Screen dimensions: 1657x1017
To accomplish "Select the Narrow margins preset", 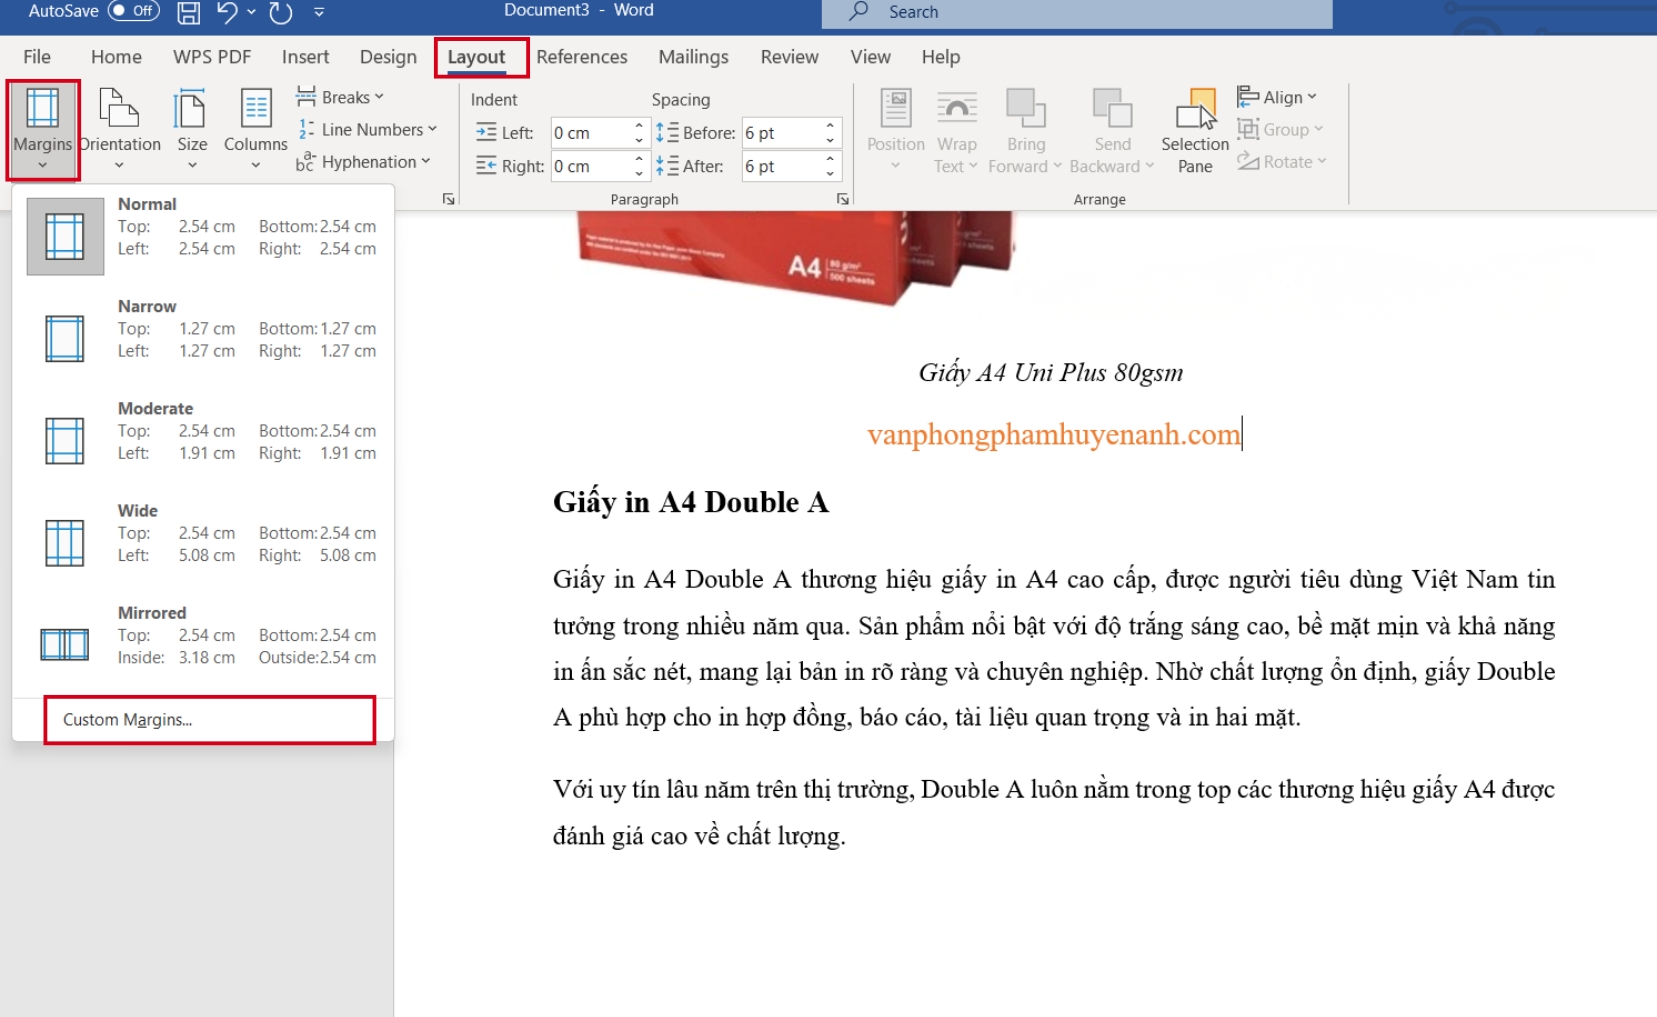I will tap(203, 338).
